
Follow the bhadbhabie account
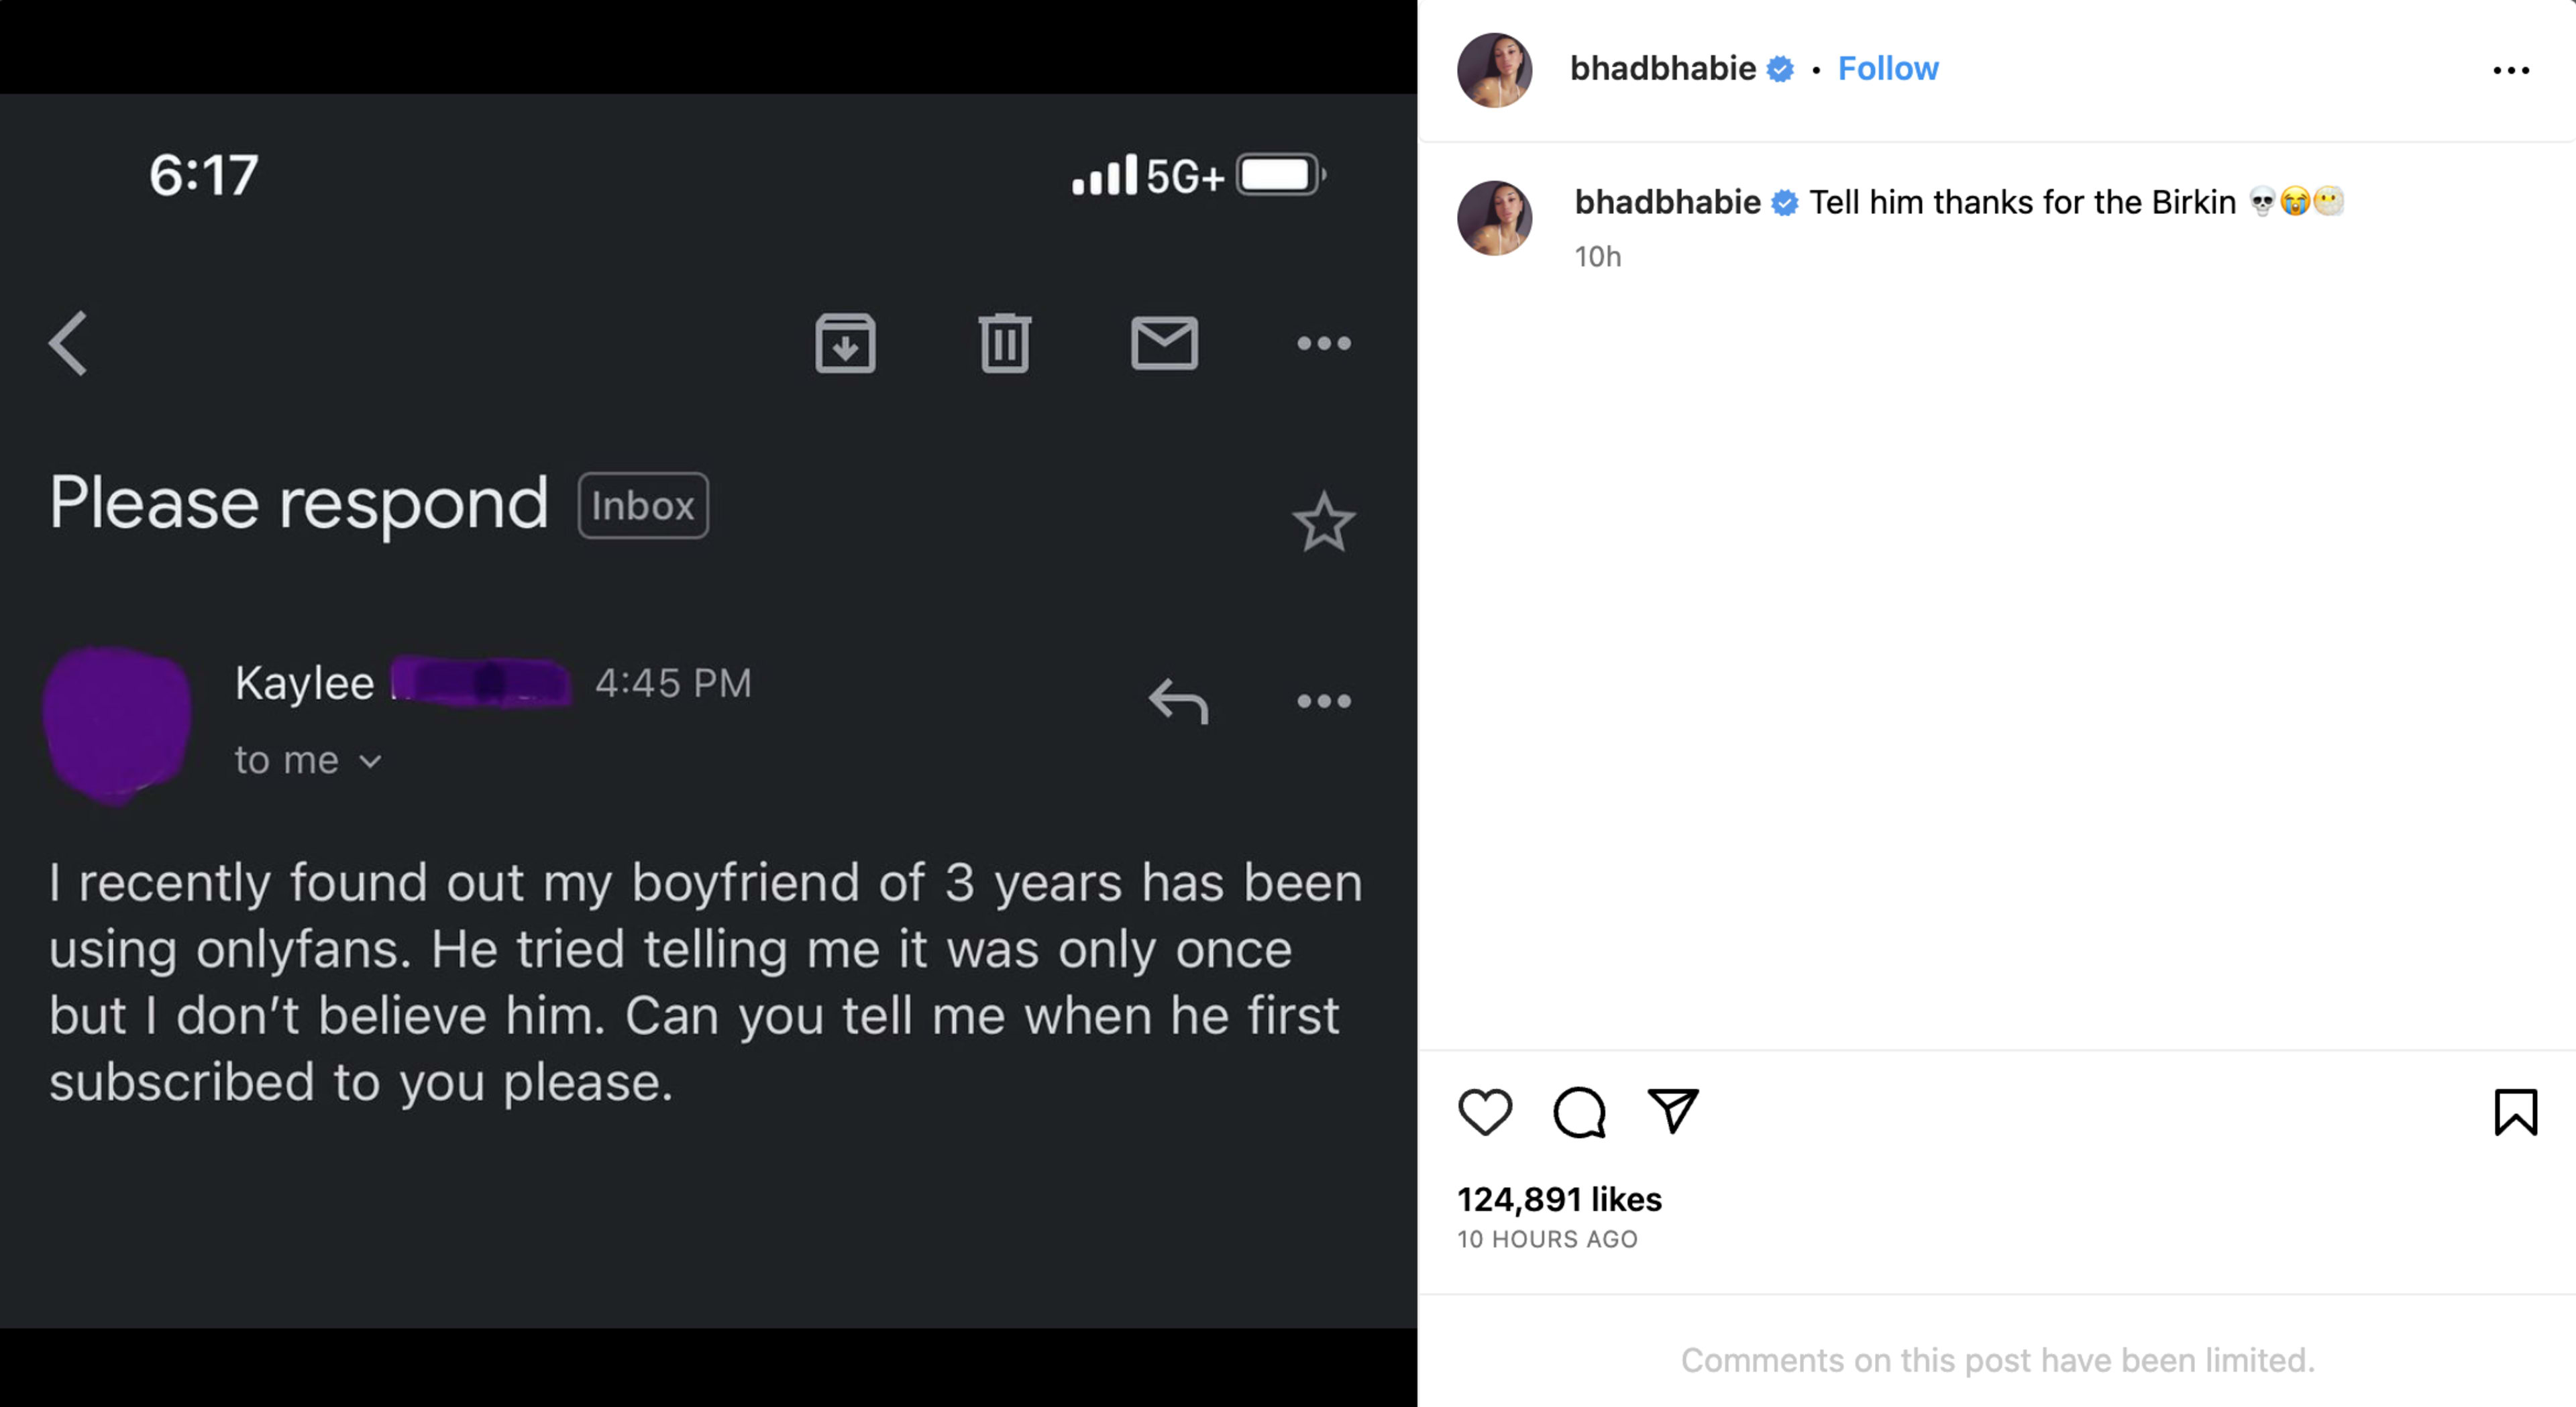(1888, 68)
